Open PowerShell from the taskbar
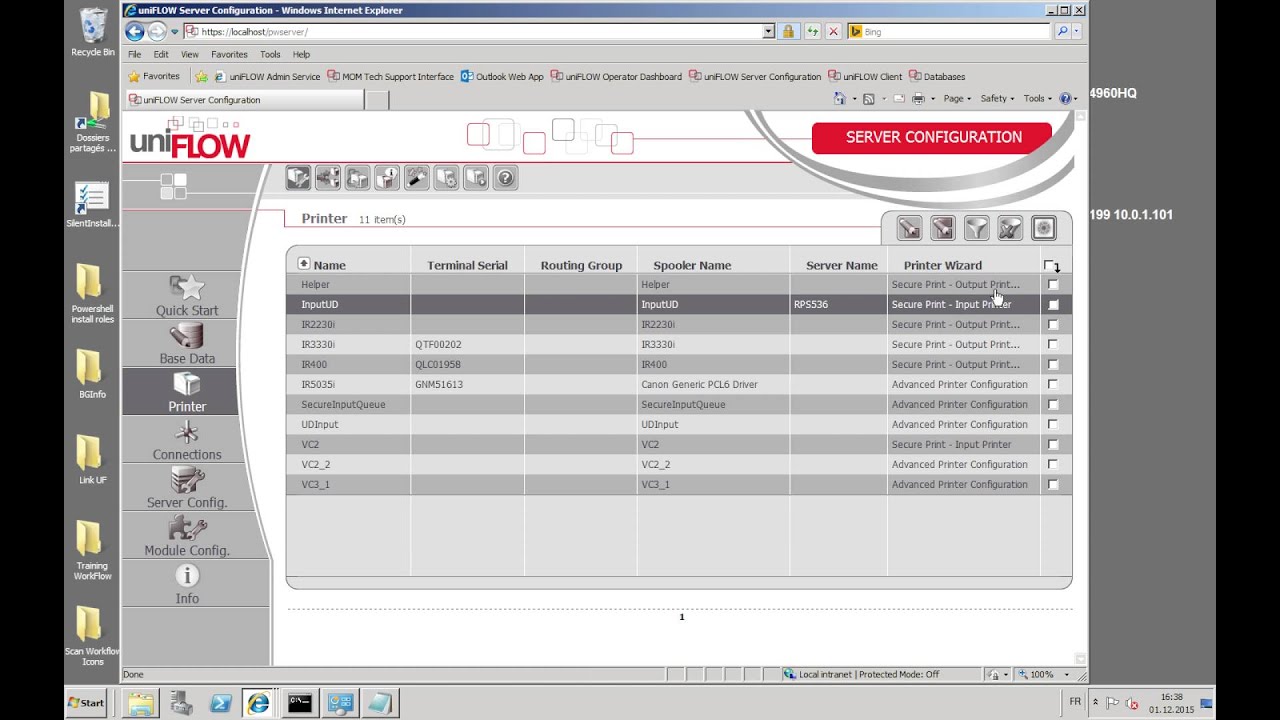 pos(221,703)
